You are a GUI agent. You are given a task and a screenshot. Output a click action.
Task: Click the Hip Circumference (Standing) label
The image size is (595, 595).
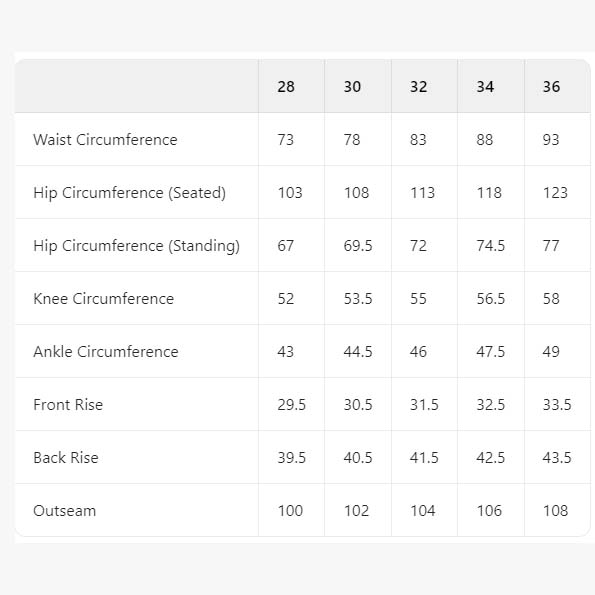(136, 246)
